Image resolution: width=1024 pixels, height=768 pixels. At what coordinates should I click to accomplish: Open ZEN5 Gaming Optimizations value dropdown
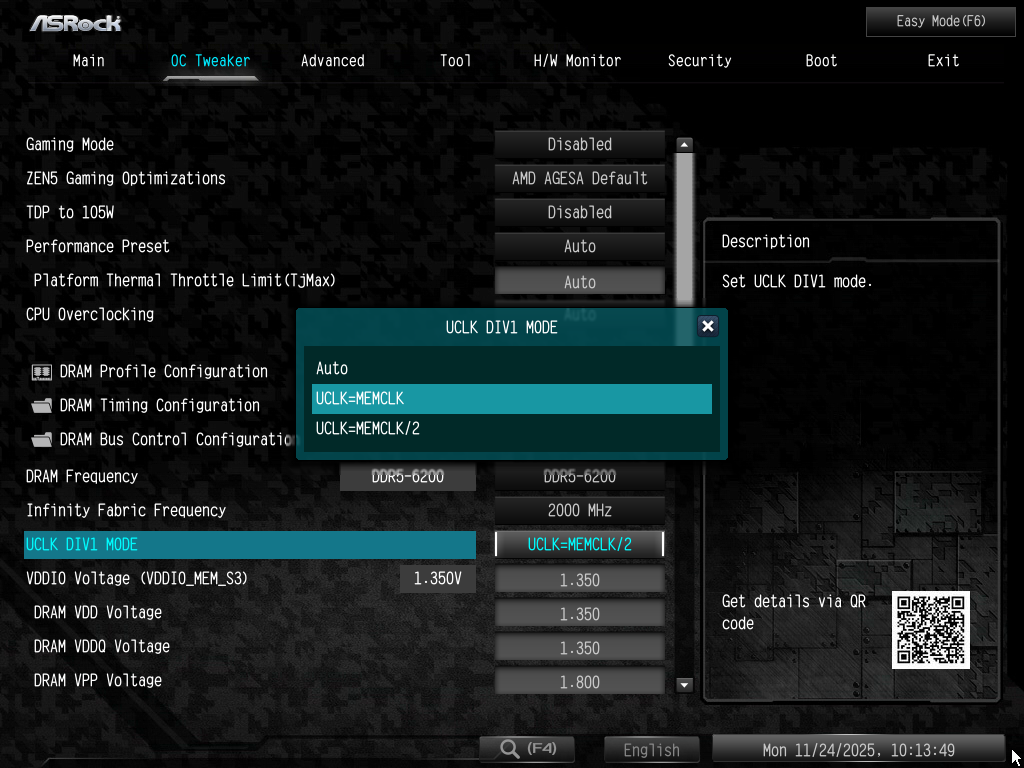[579, 179]
